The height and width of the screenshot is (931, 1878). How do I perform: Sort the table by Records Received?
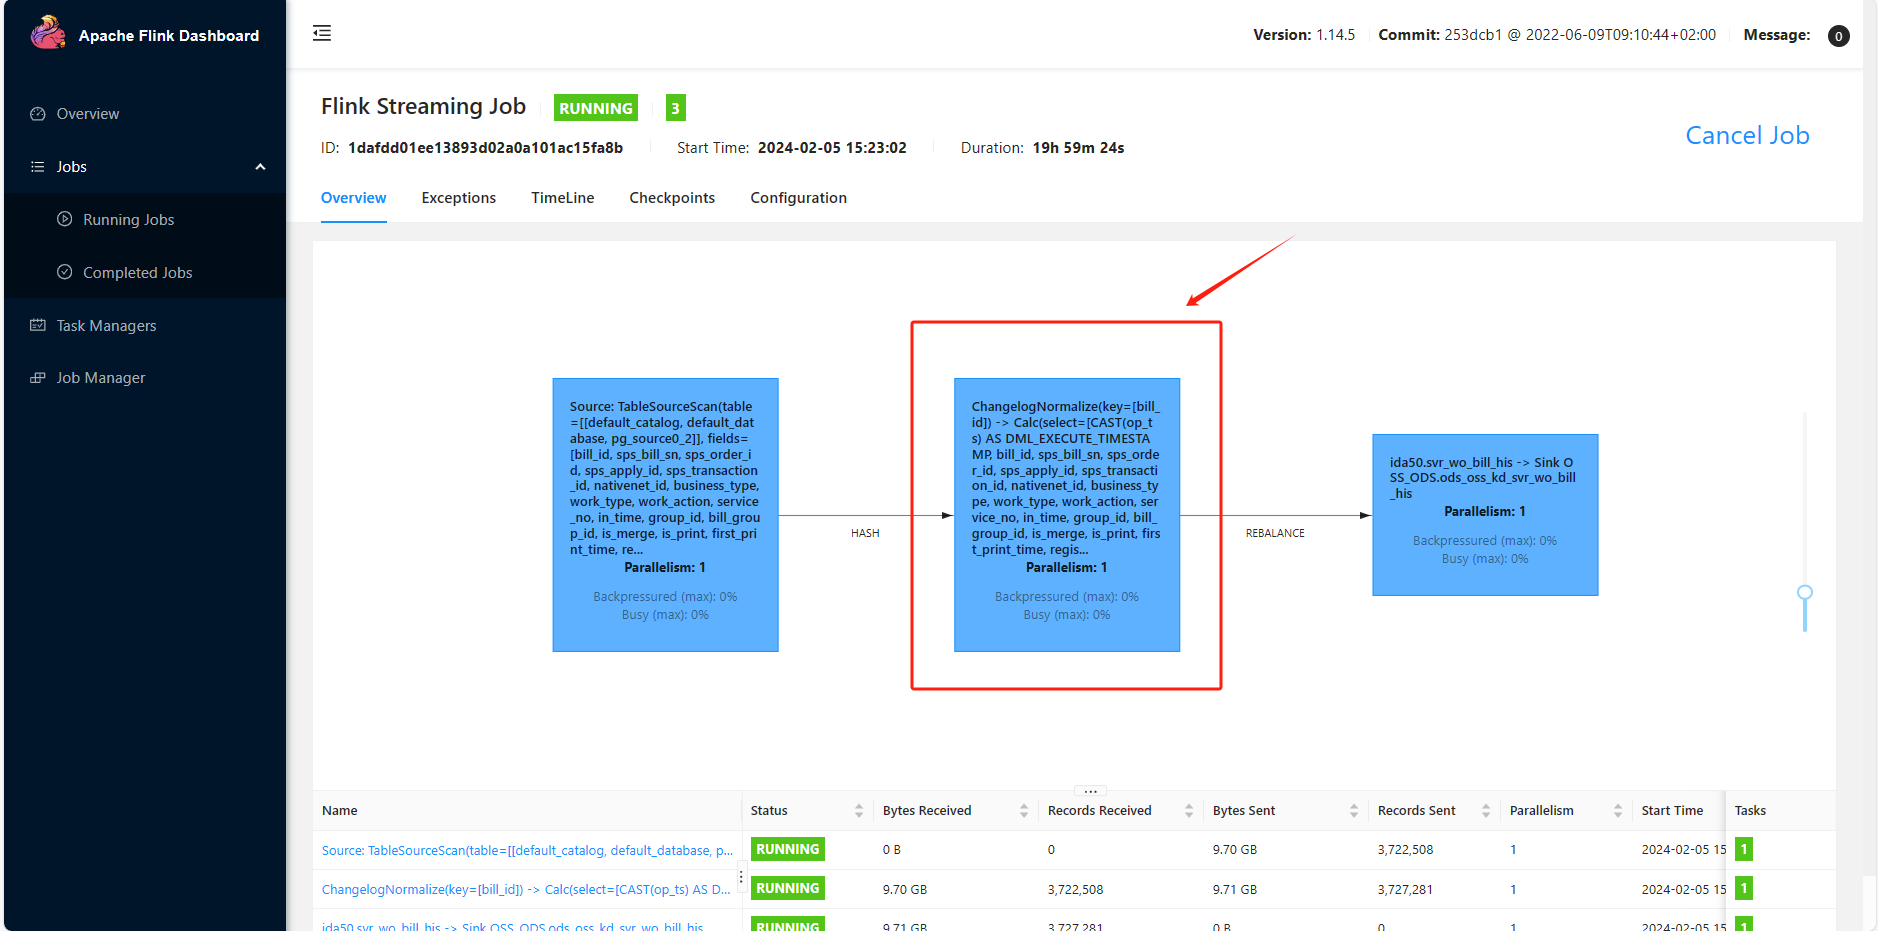pos(1189,811)
